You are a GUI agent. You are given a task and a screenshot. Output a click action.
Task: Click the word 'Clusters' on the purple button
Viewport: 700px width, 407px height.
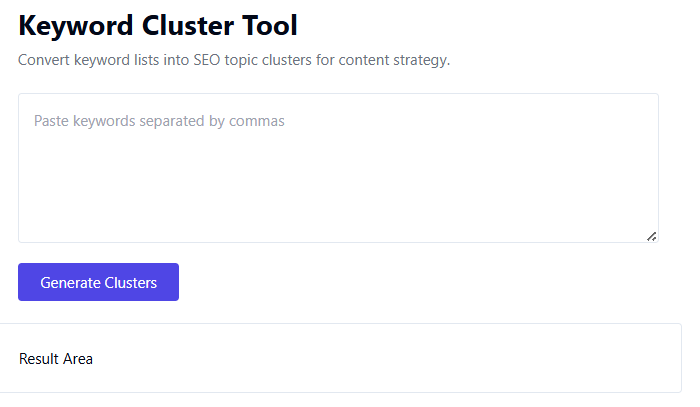click(131, 283)
